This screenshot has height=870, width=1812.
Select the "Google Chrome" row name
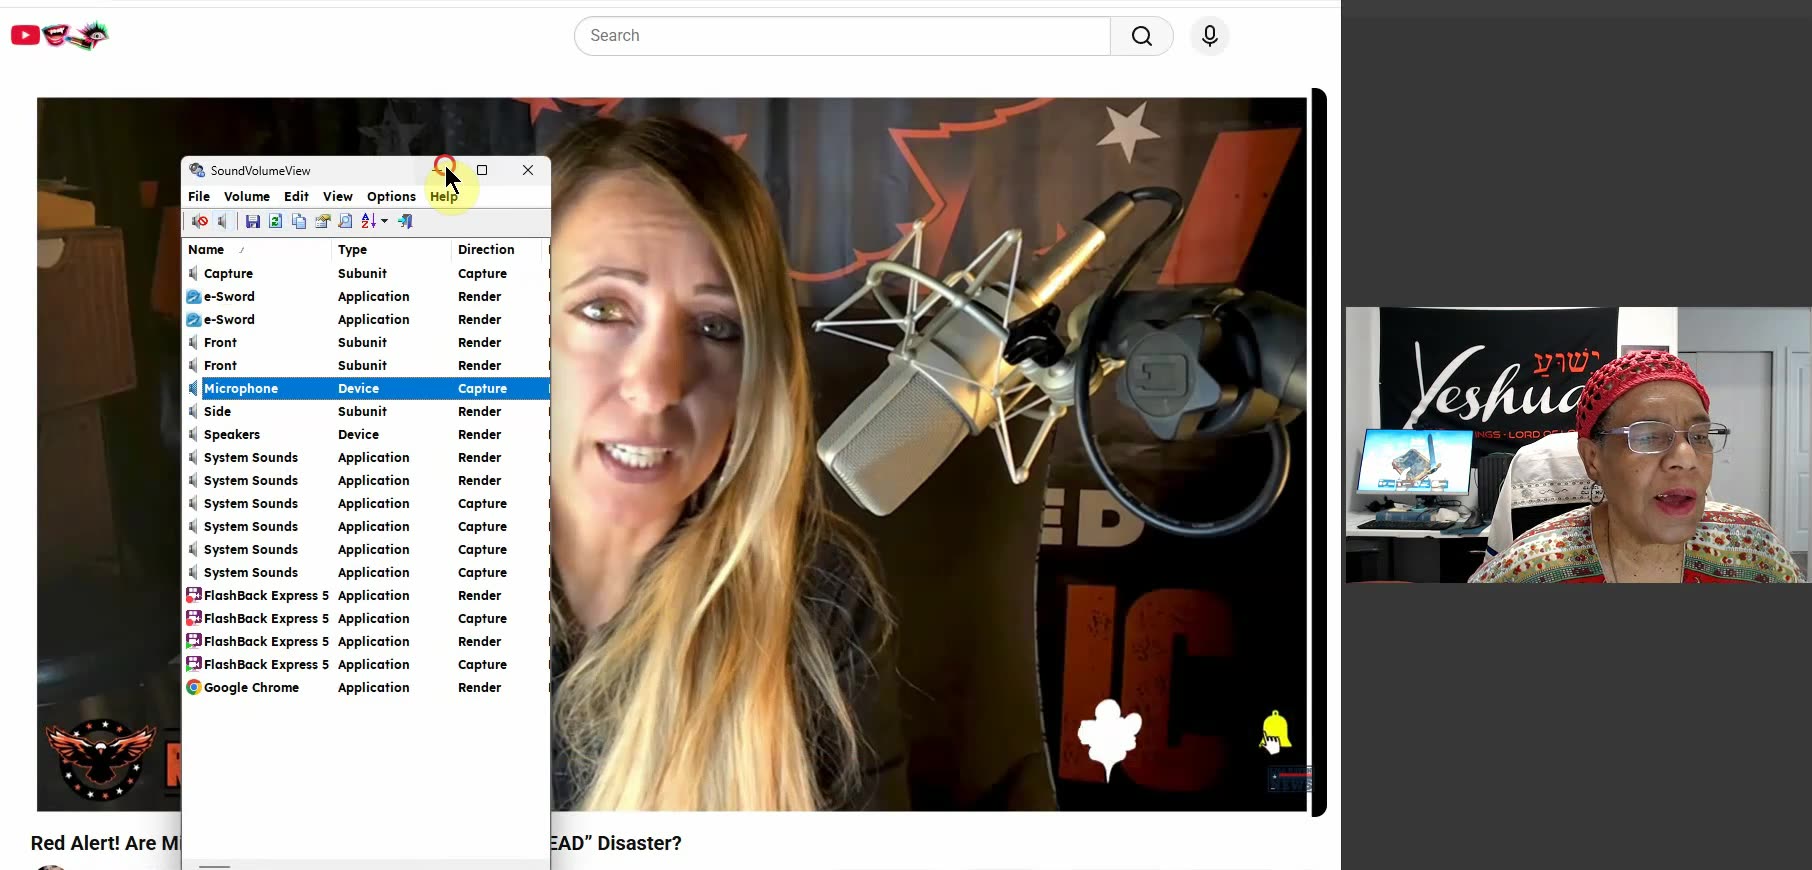251,687
